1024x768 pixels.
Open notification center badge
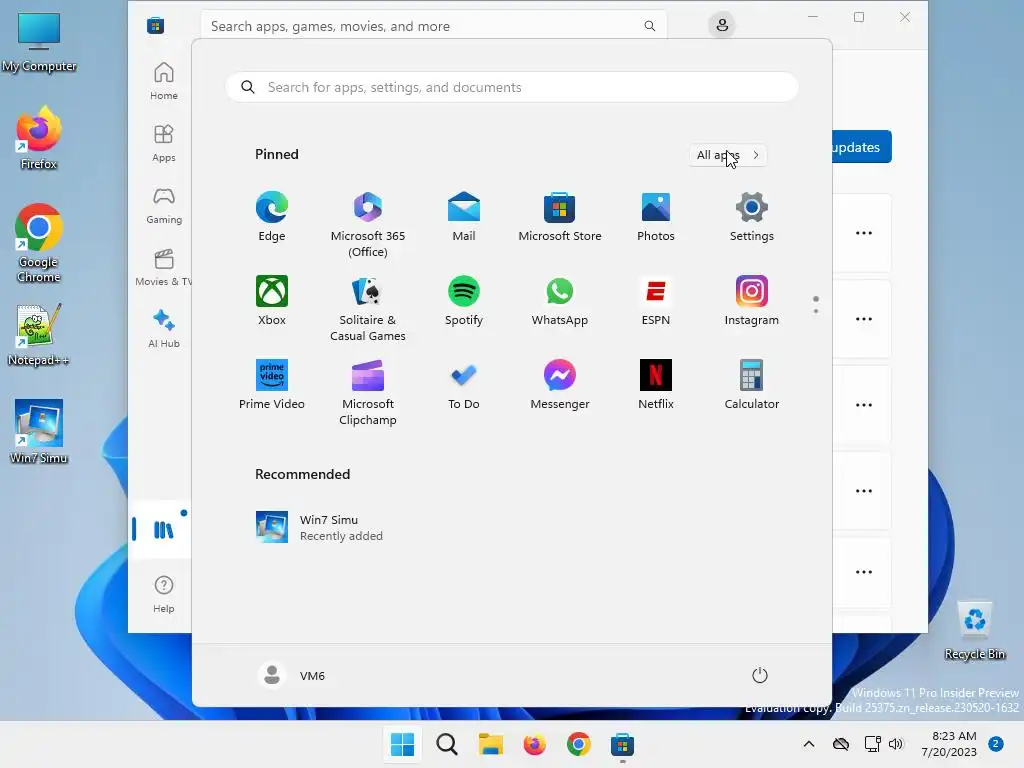point(996,744)
